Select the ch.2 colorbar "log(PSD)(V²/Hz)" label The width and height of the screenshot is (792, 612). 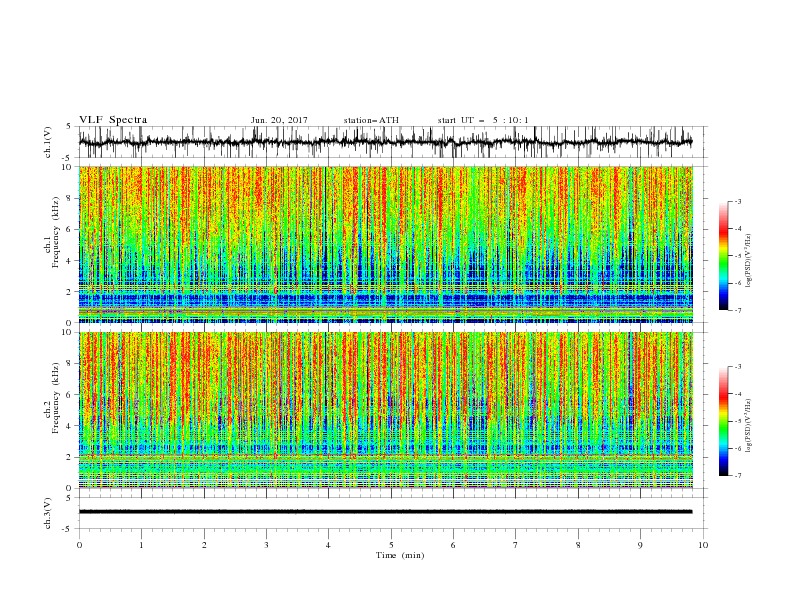click(749, 425)
